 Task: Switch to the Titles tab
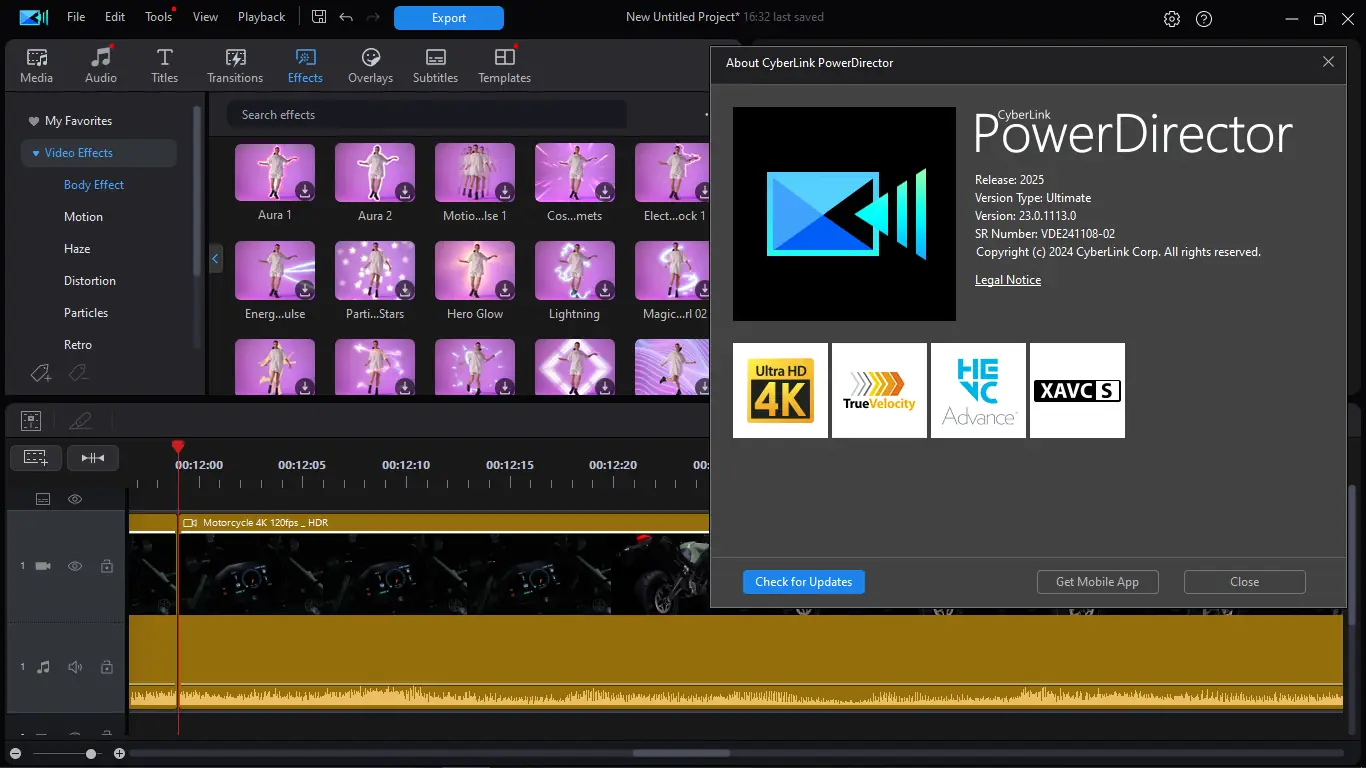[165, 66]
